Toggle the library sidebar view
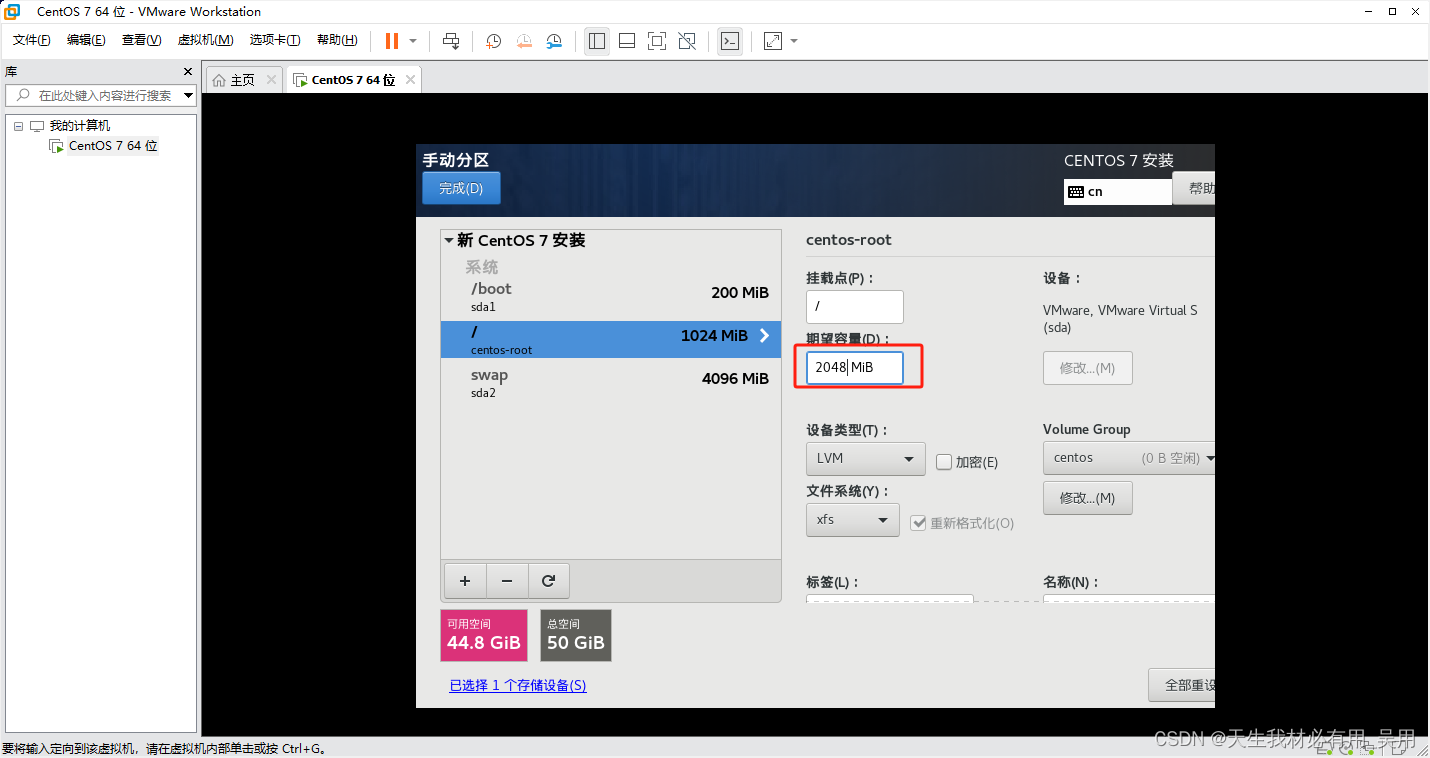The height and width of the screenshot is (758, 1430). (x=597, y=41)
